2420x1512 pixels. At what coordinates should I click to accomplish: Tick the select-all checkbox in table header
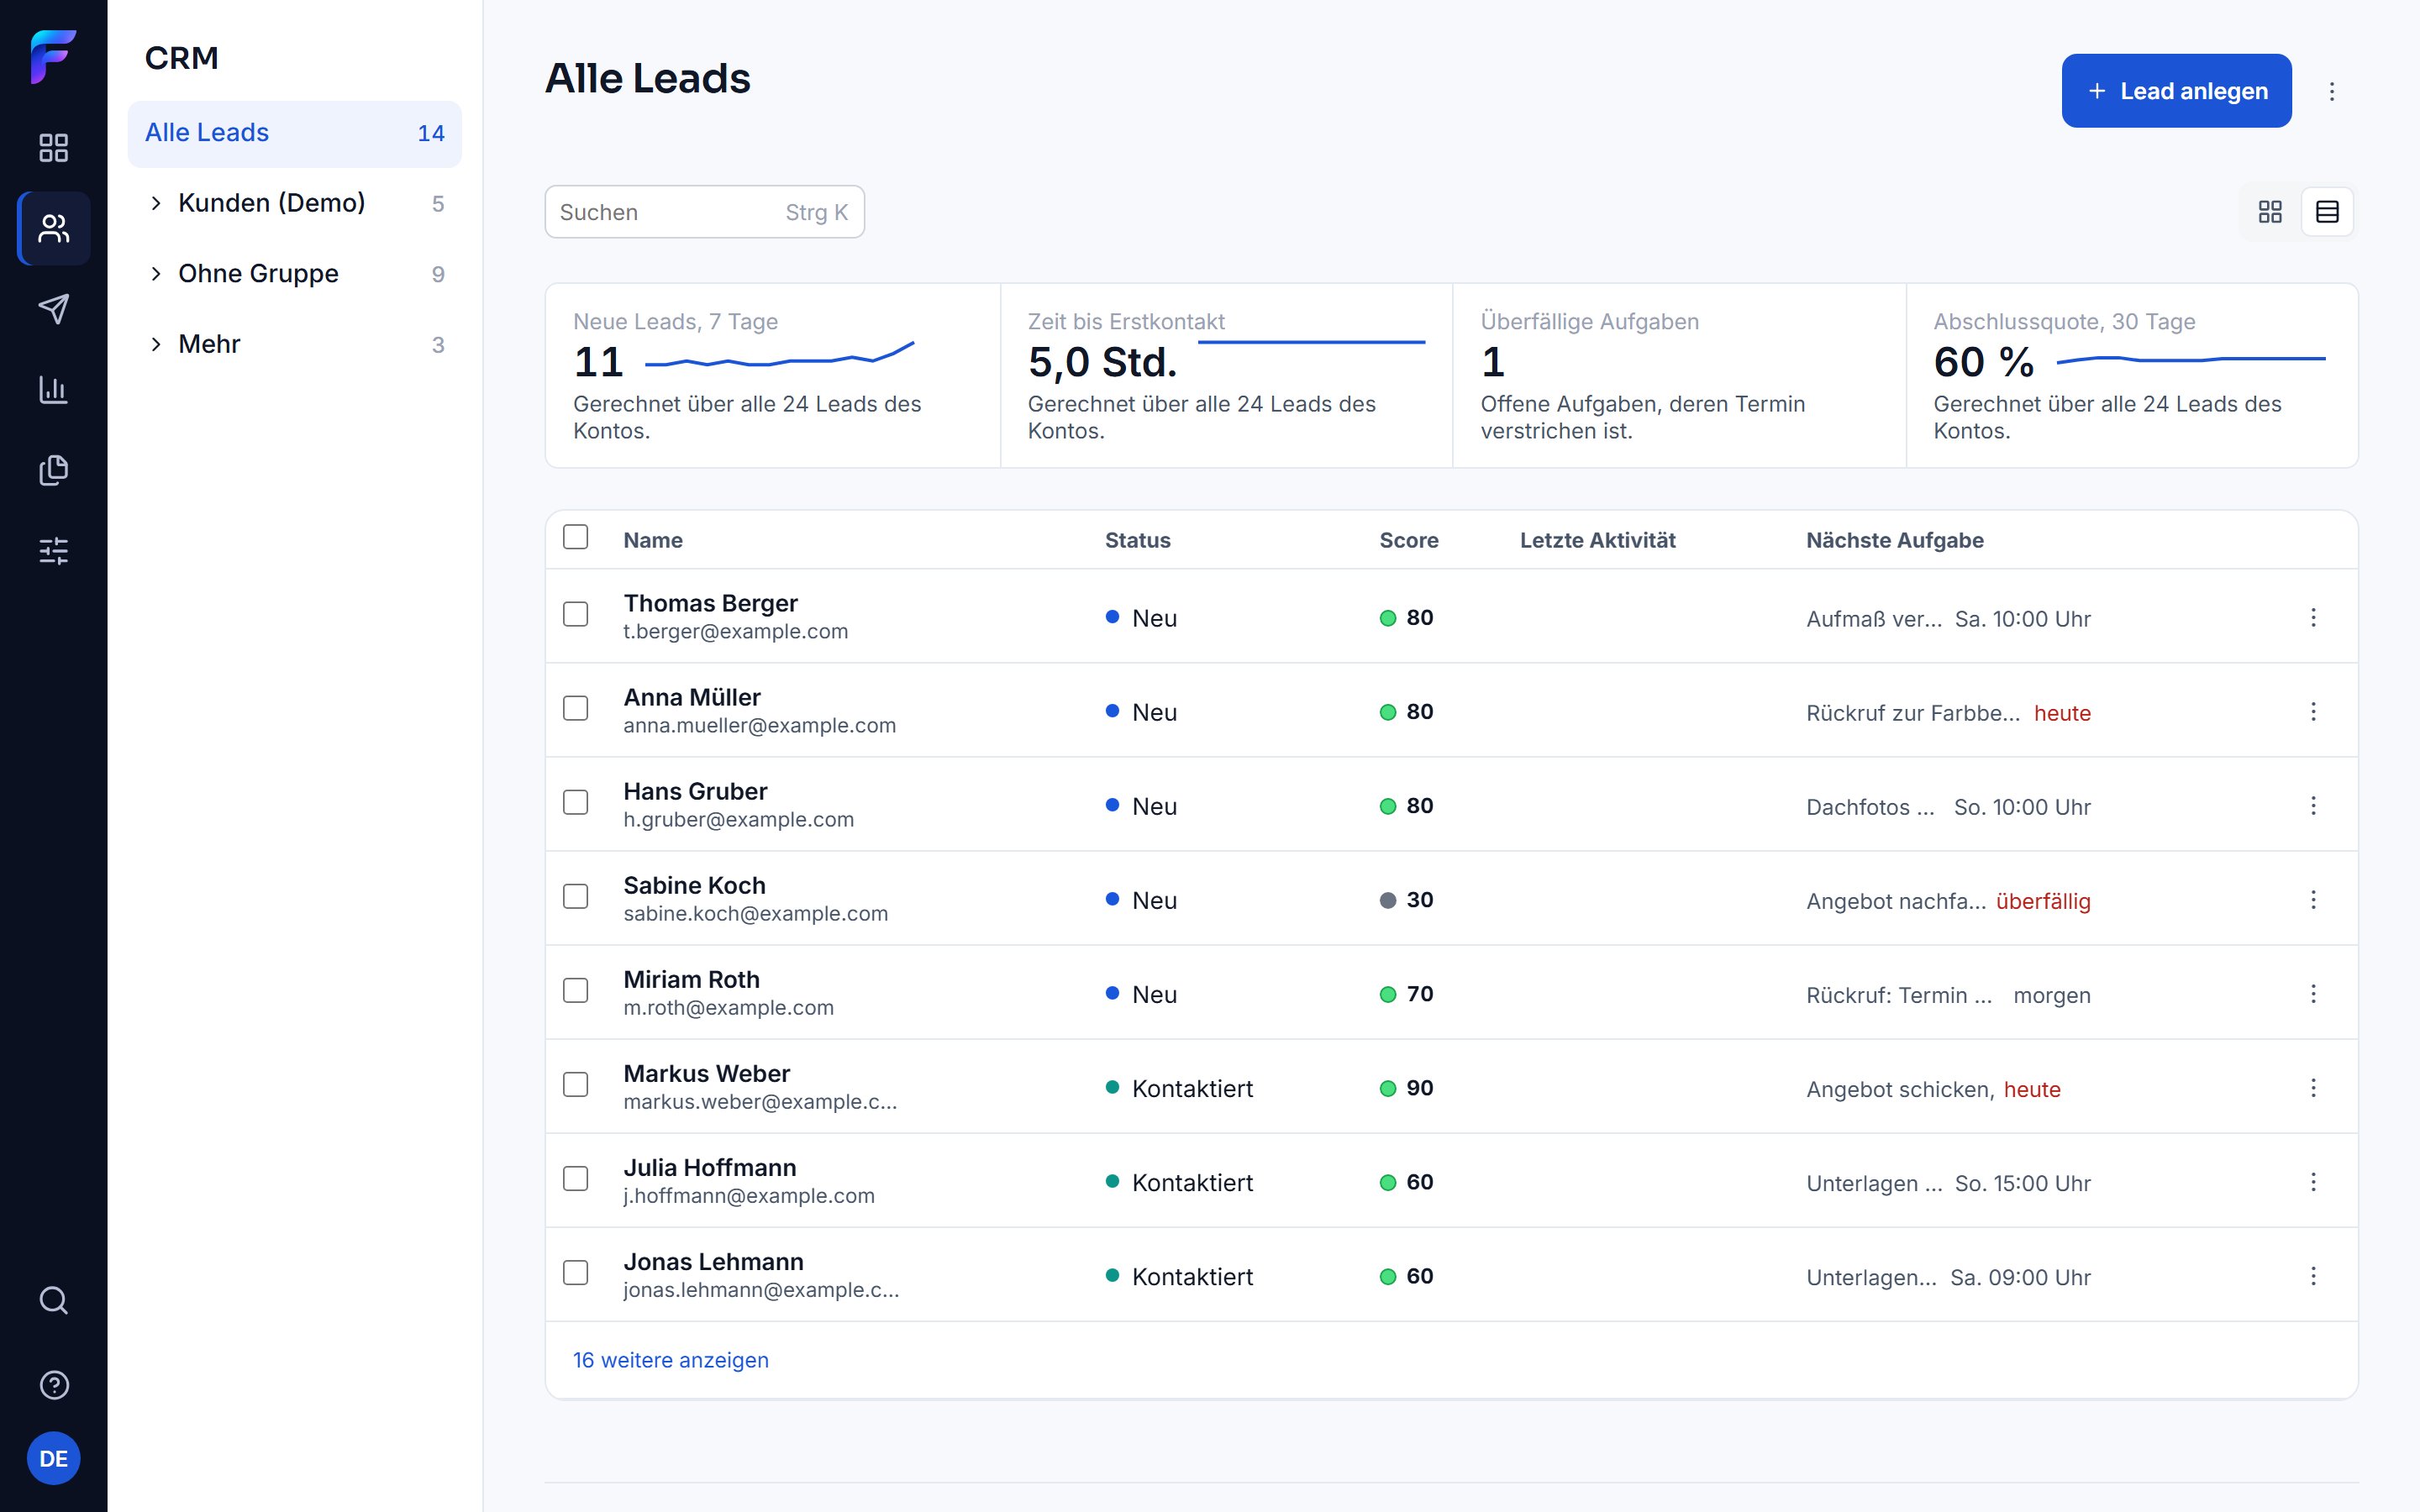pyautogui.click(x=576, y=537)
